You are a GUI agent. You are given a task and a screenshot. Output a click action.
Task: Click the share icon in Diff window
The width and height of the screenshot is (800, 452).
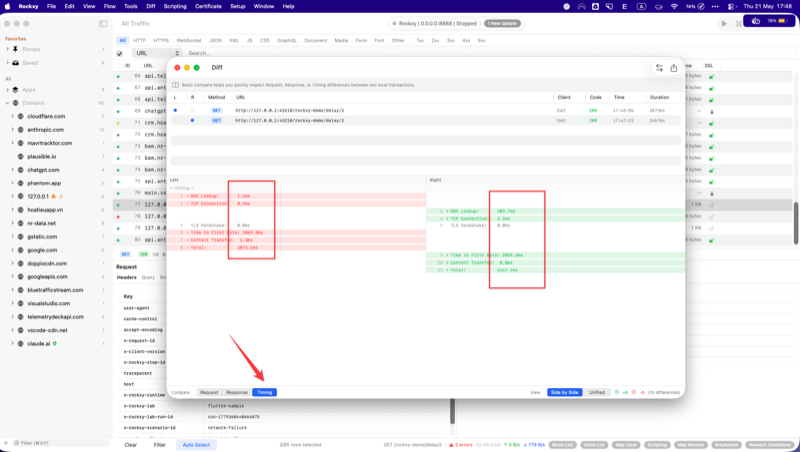pyautogui.click(x=673, y=68)
